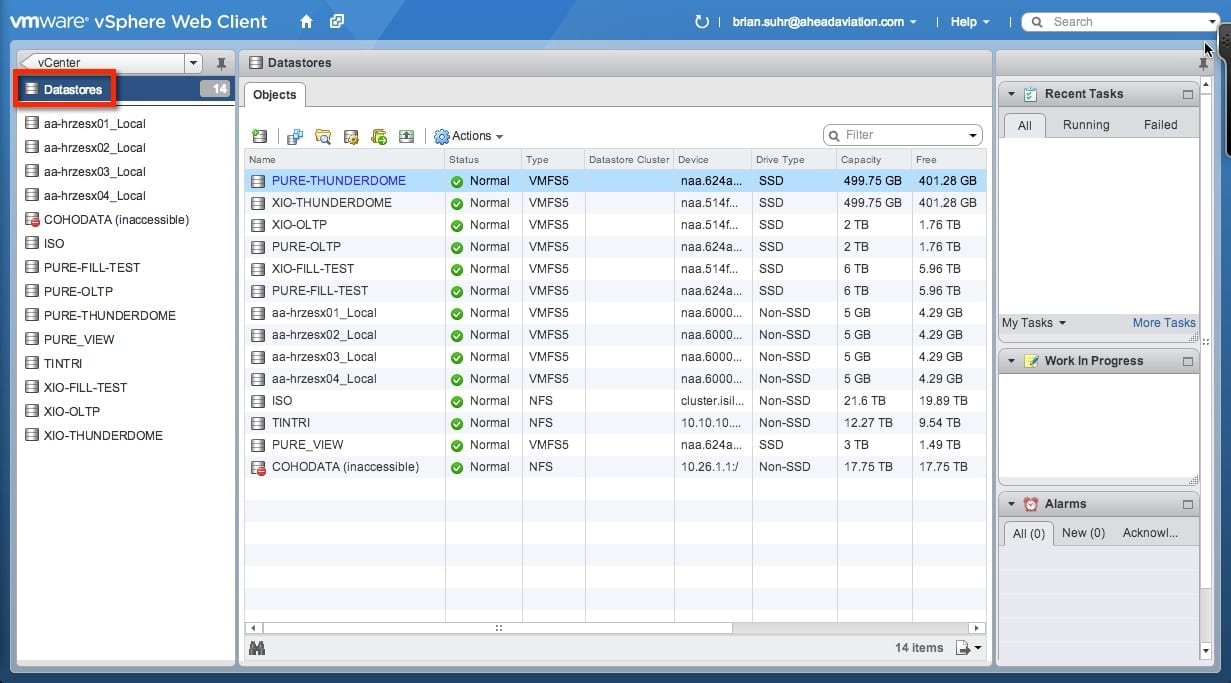Viewport: 1231px width, 683px height.
Task: Select the Objects tab
Action: tap(275, 95)
